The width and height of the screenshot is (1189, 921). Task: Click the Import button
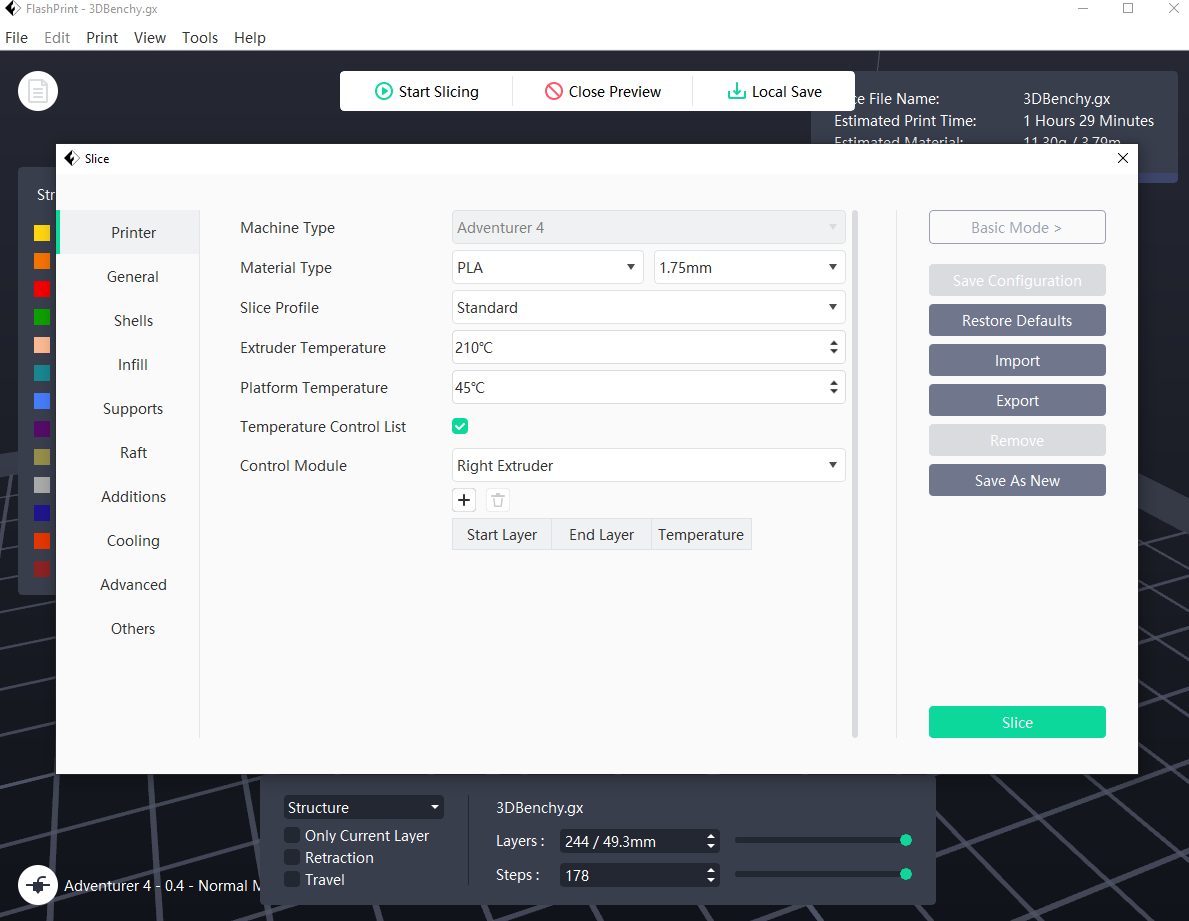1017,360
